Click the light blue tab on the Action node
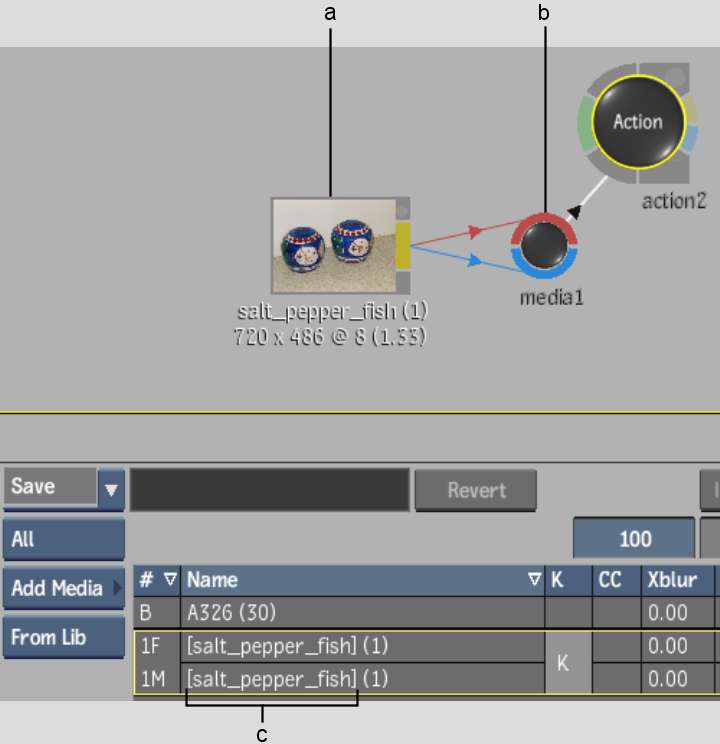This screenshot has height=744, width=720. [691, 138]
